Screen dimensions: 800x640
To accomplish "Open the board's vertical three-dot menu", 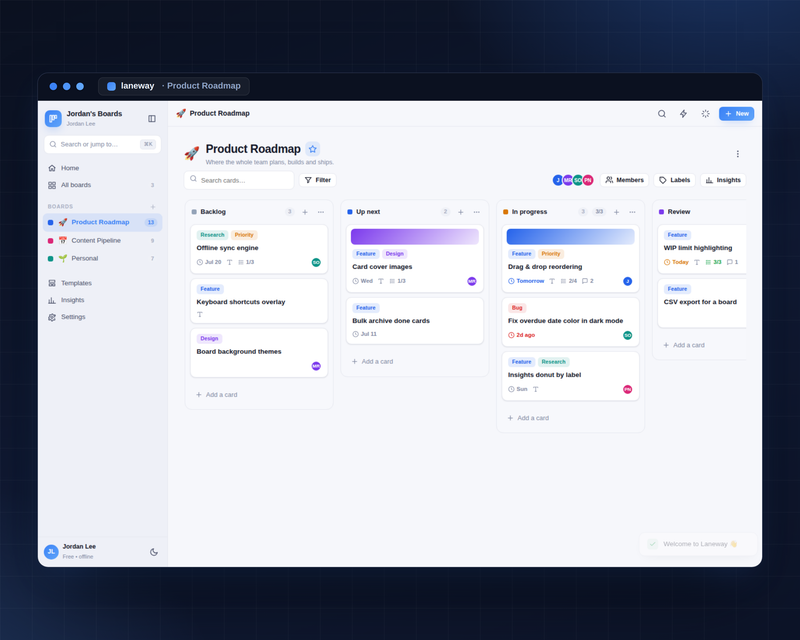I will pyautogui.click(x=737, y=154).
